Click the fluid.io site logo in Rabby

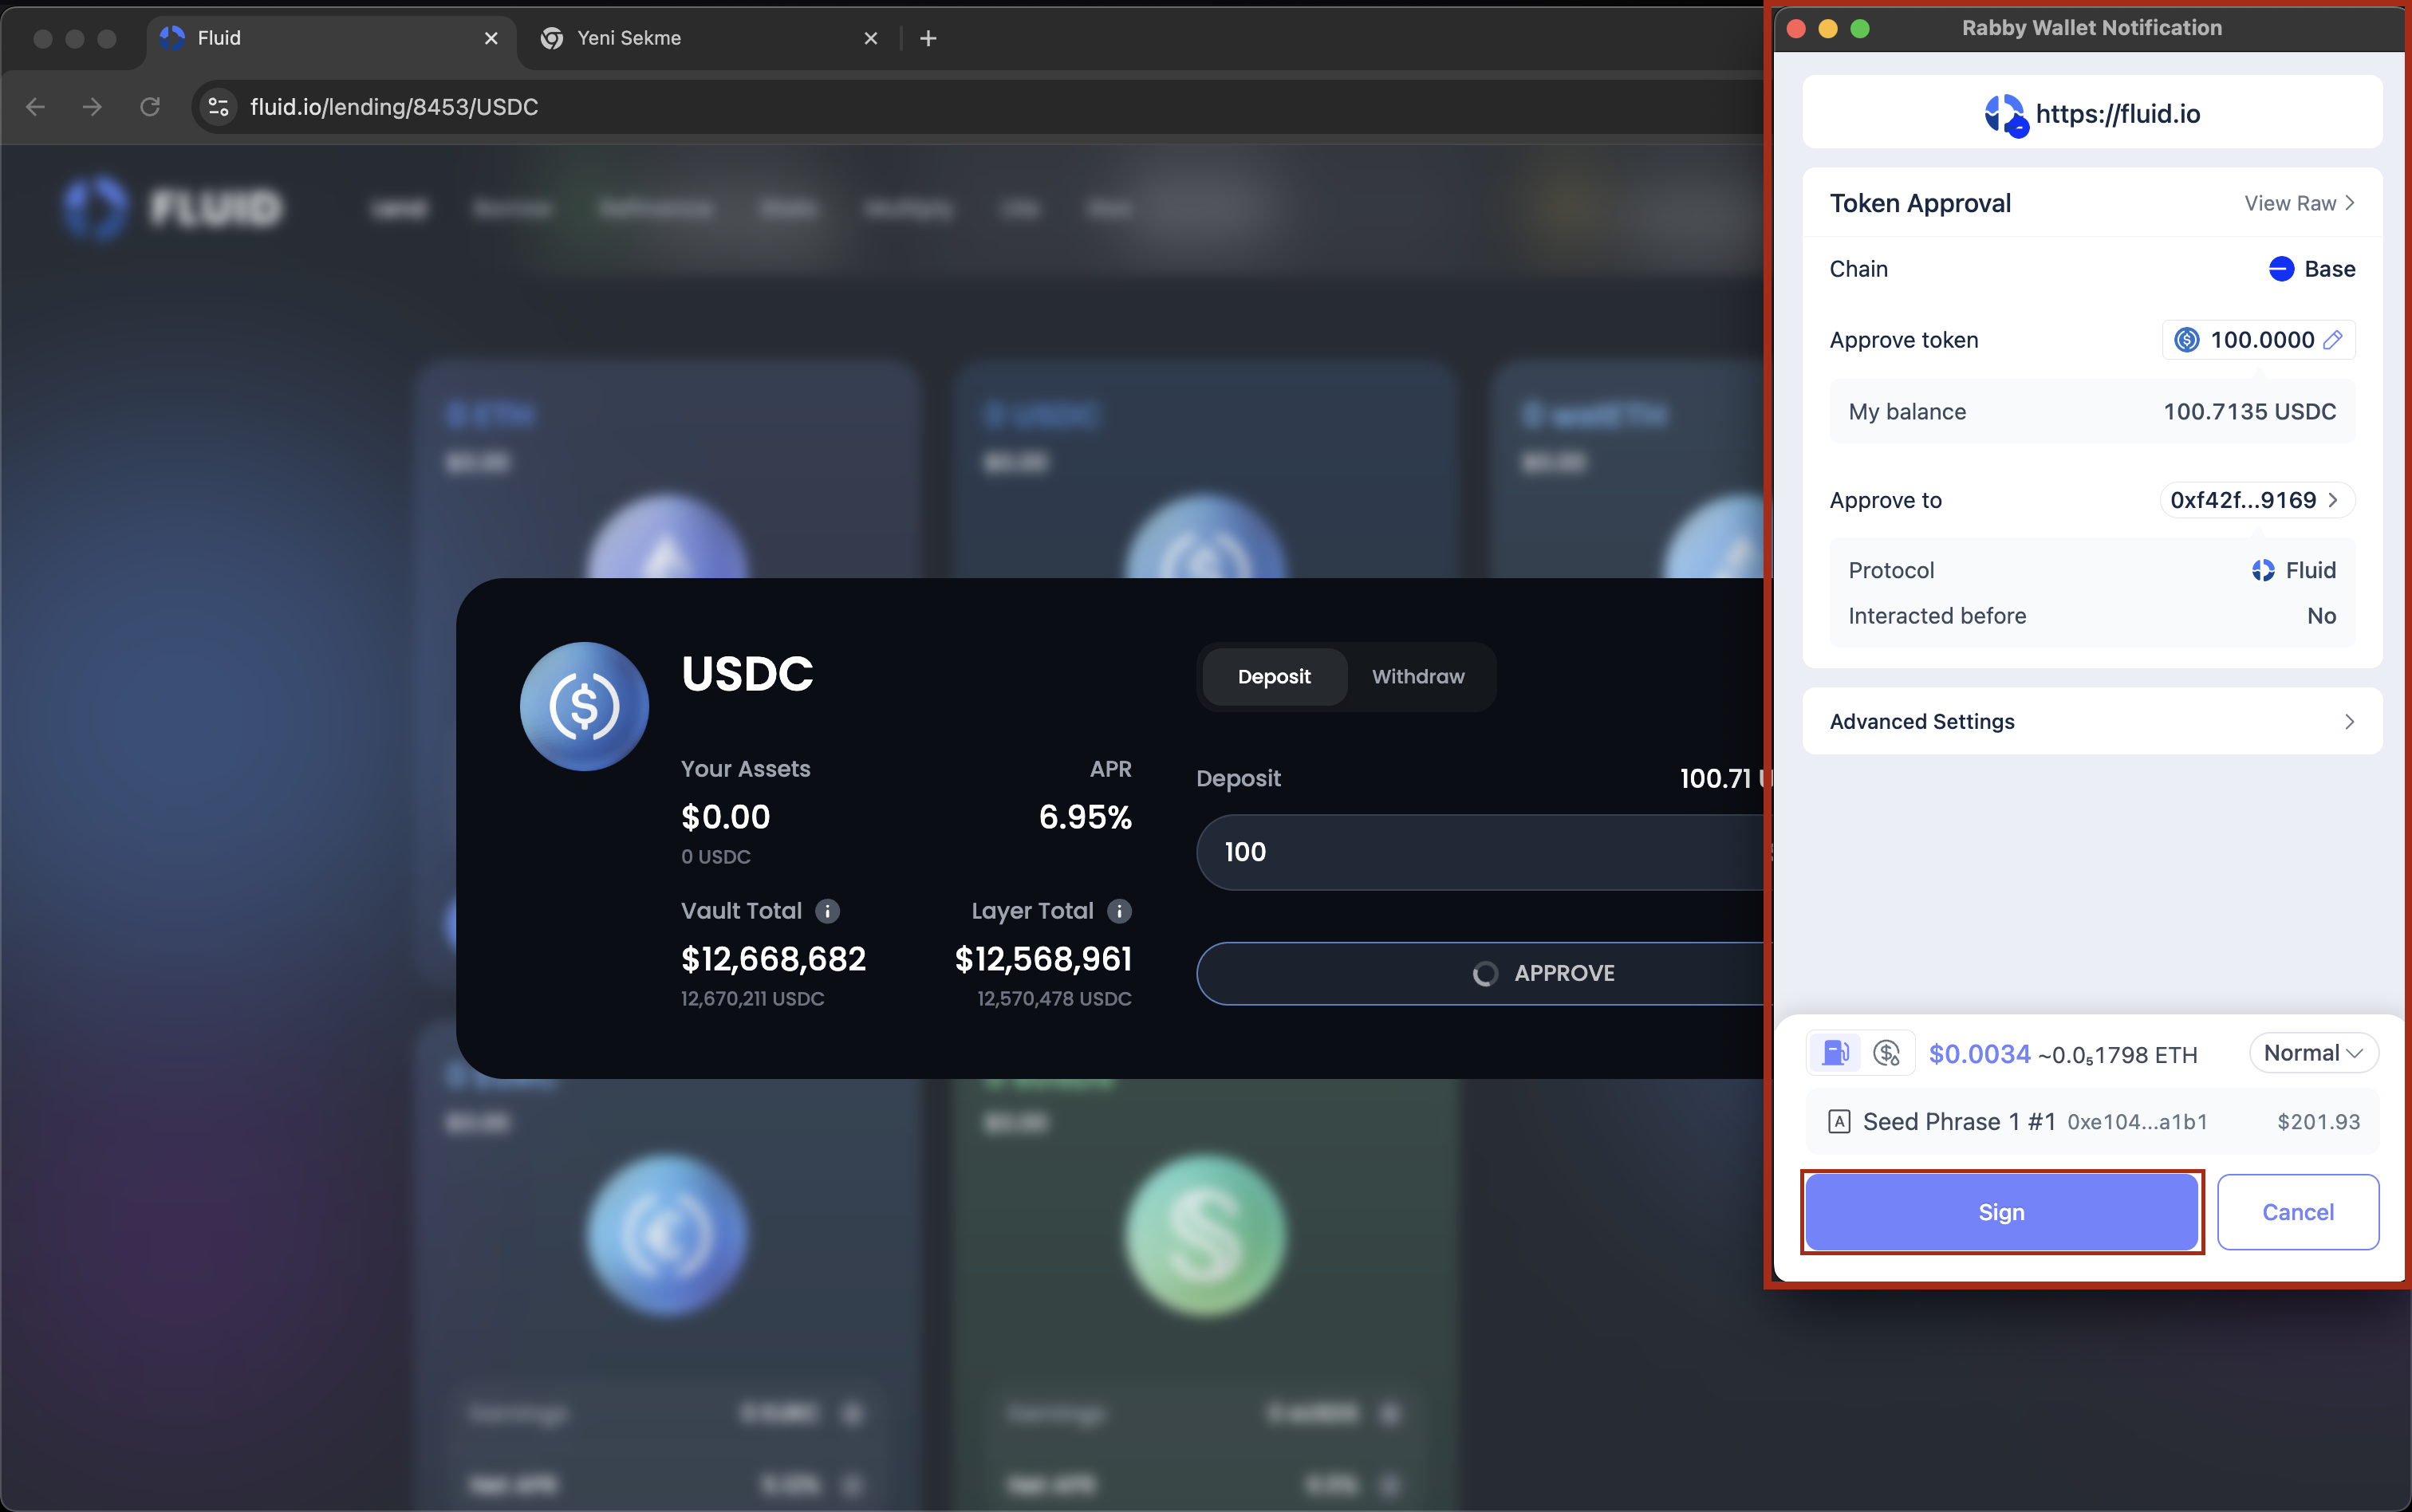(2005, 115)
